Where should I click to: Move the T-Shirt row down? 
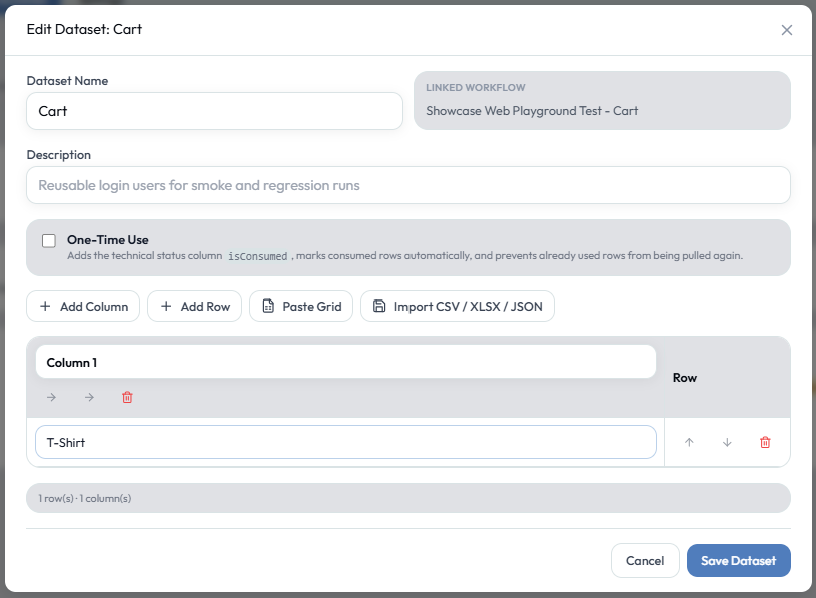coord(727,442)
